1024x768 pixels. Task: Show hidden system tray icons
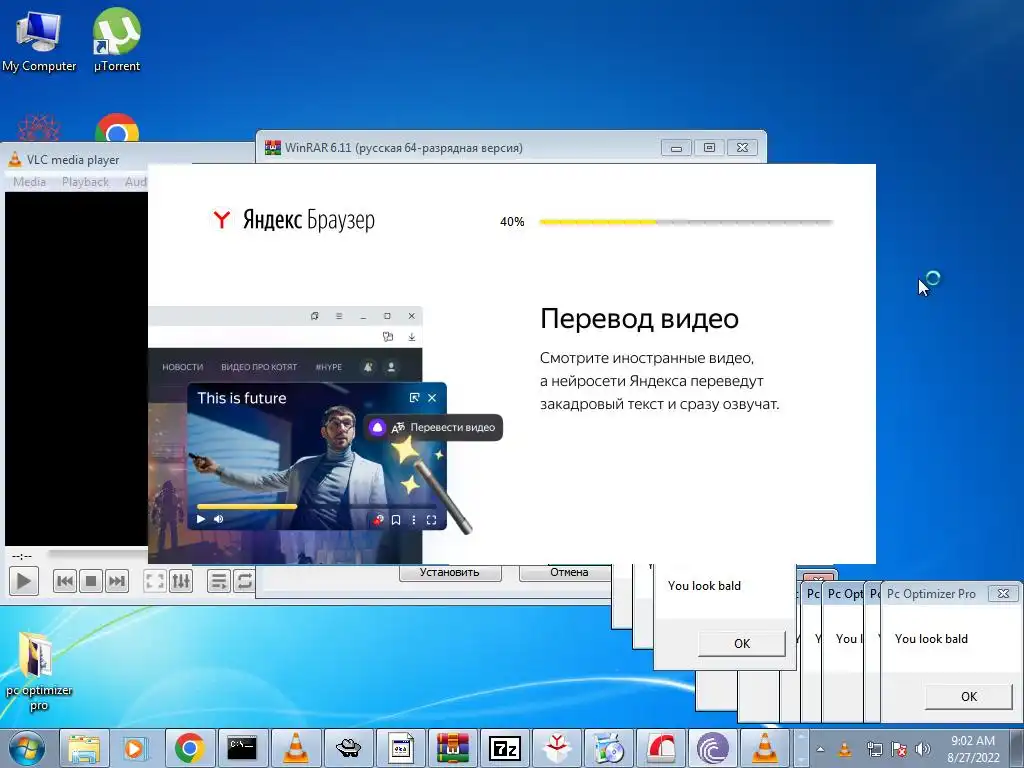820,749
